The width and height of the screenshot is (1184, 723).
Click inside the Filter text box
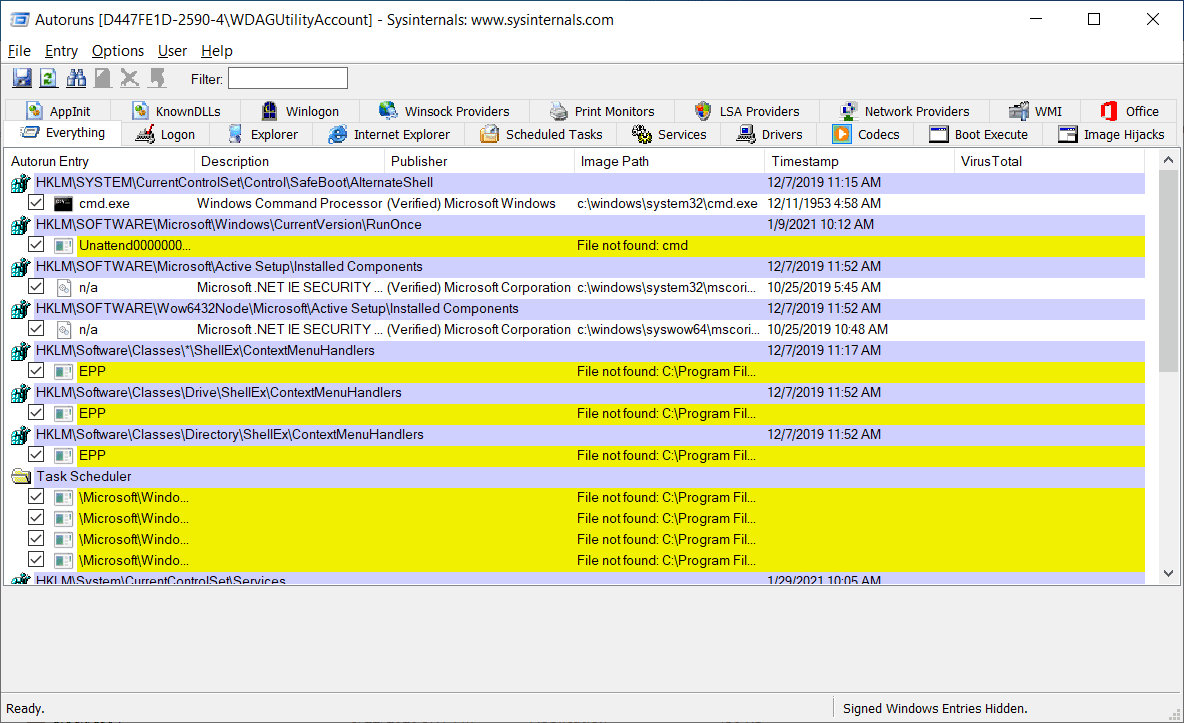click(288, 79)
